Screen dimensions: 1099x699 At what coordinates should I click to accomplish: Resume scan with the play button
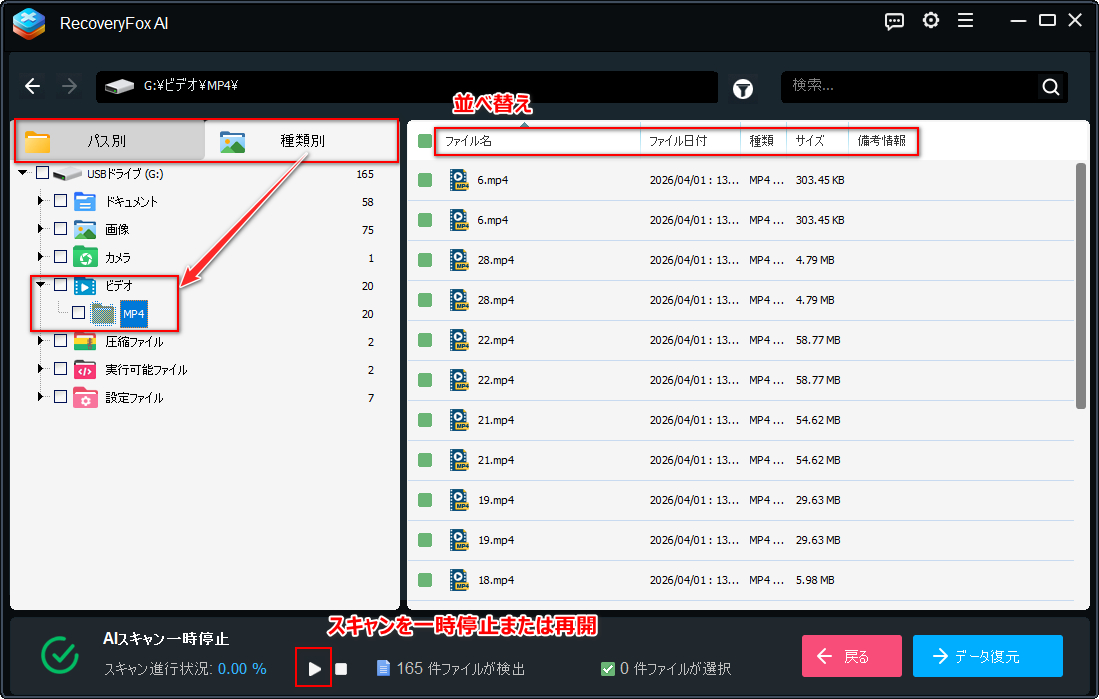pyautogui.click(x=314, y=669)
